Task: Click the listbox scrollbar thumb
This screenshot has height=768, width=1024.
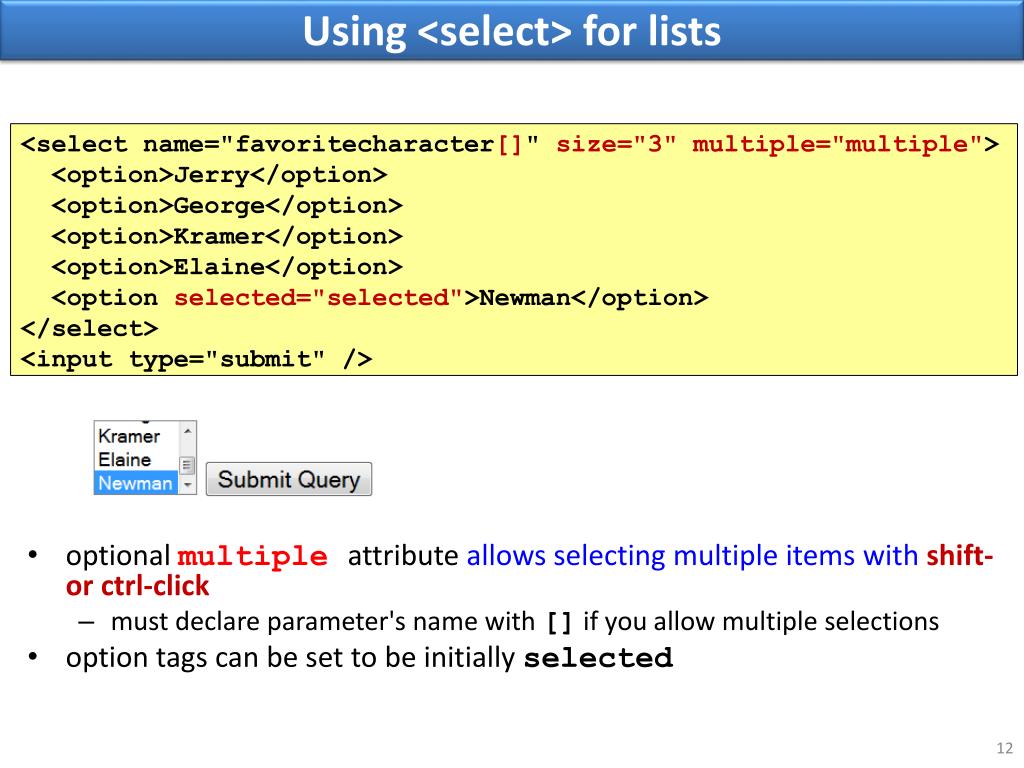Action: (187, 465)
